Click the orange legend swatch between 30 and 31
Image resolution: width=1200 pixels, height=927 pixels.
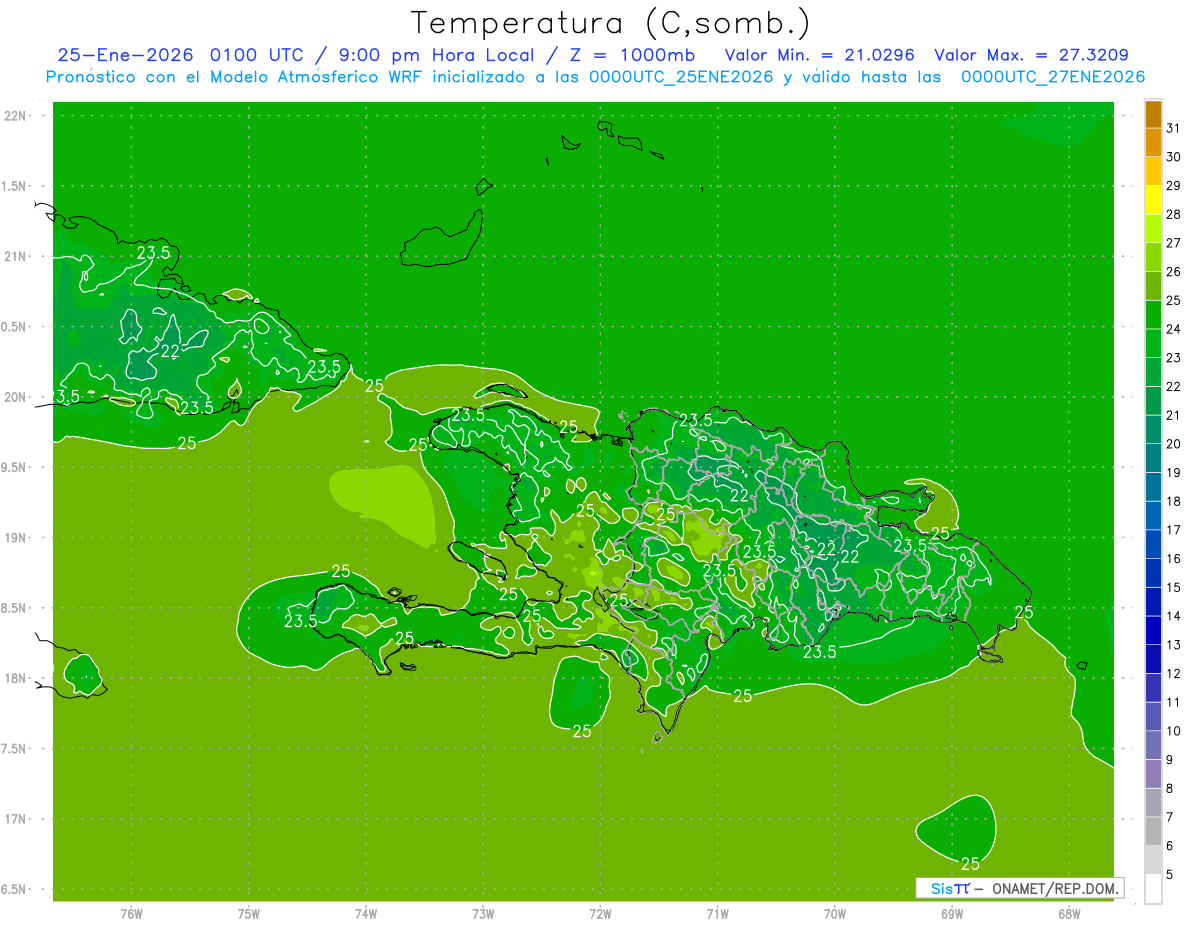(1153, 142)
